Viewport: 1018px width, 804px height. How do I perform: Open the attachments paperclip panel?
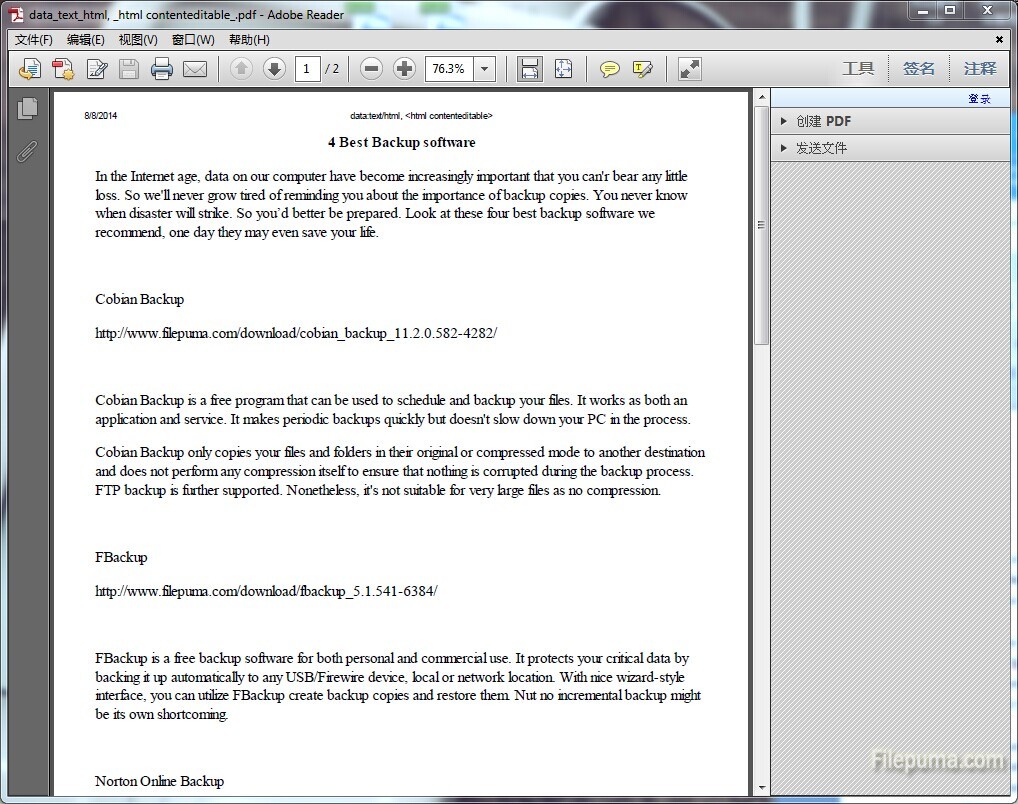(x=28, y=151)
